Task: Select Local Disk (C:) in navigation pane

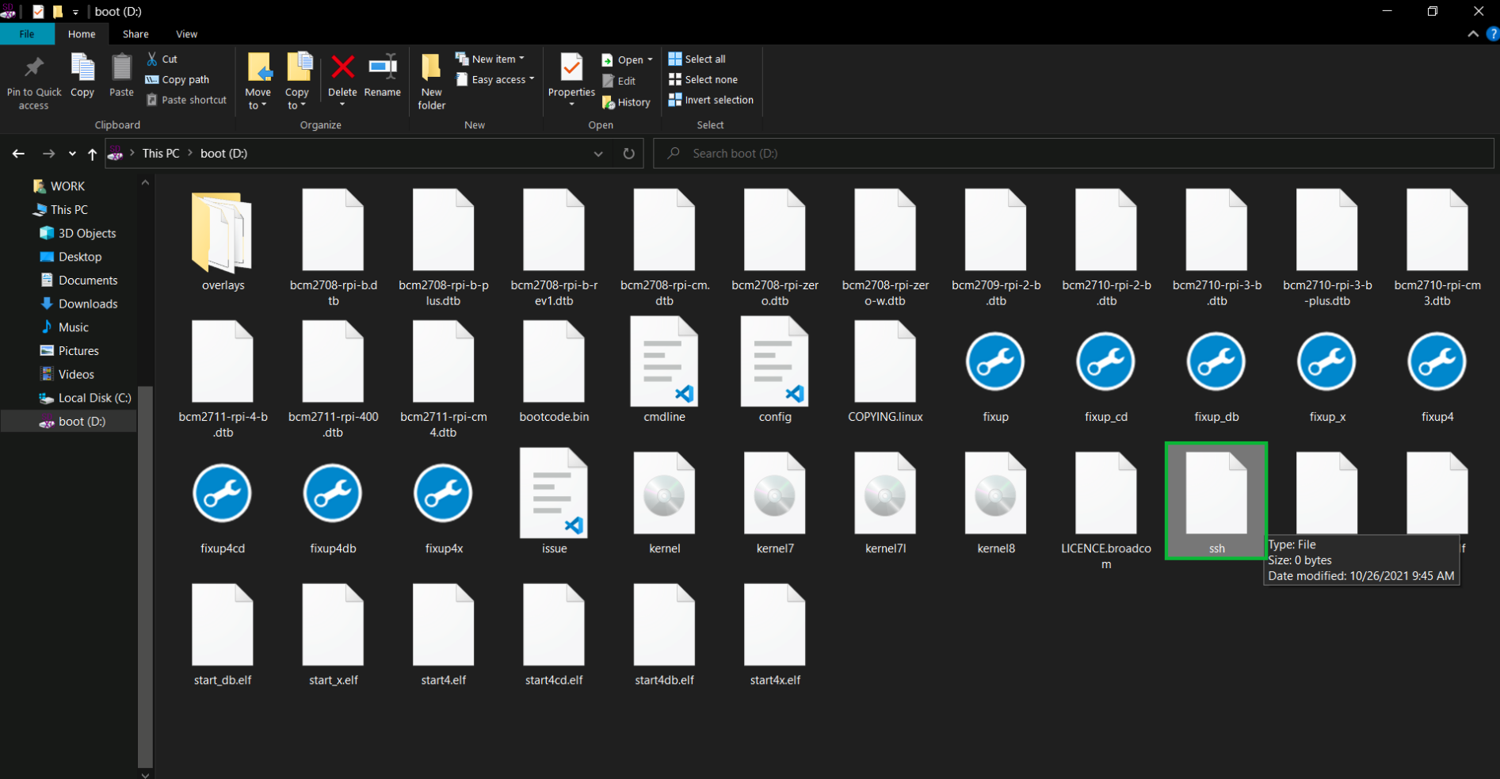Action: (94, 398)
